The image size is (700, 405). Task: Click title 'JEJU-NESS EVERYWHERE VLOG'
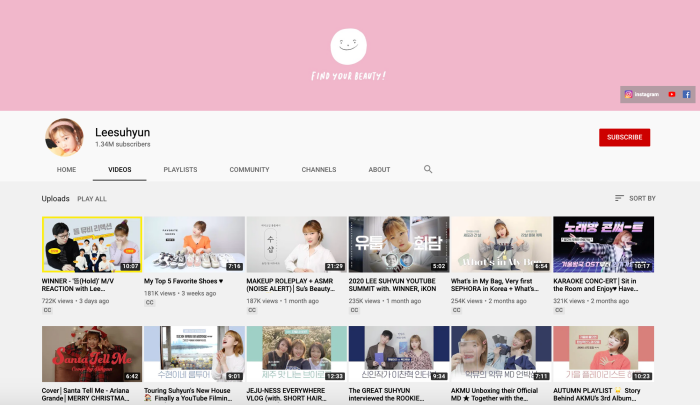pos(287,394)
